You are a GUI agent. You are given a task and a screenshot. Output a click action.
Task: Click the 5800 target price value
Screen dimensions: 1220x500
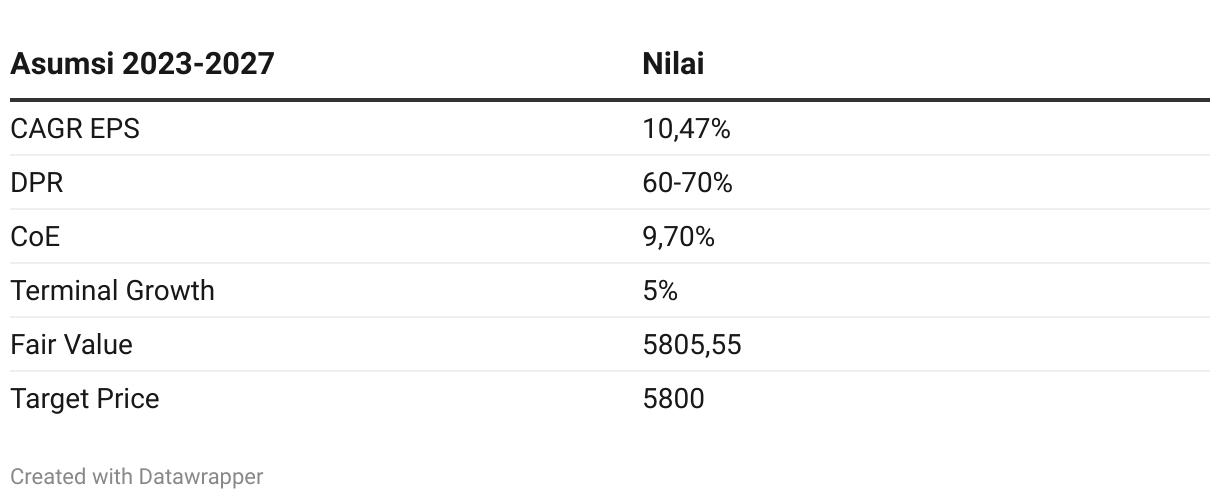tap(673, 399)
